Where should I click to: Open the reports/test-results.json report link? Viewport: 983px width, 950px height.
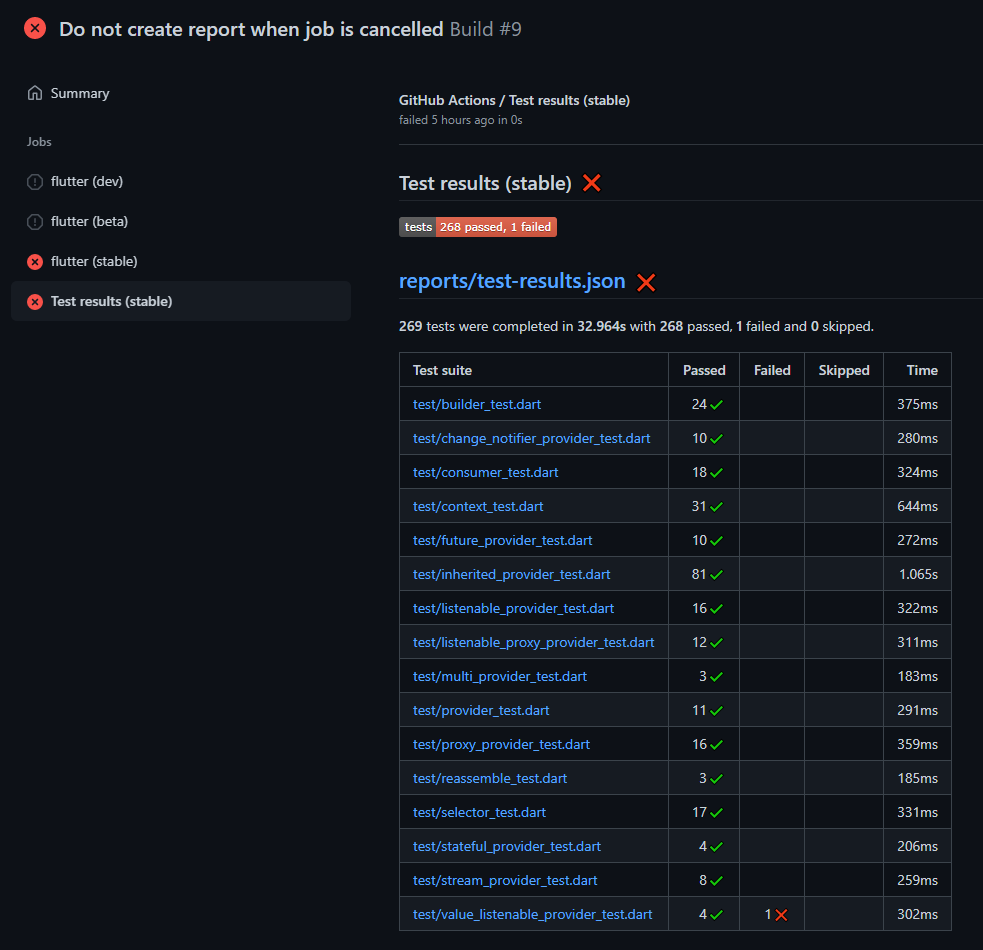click(x=512, y=281)
